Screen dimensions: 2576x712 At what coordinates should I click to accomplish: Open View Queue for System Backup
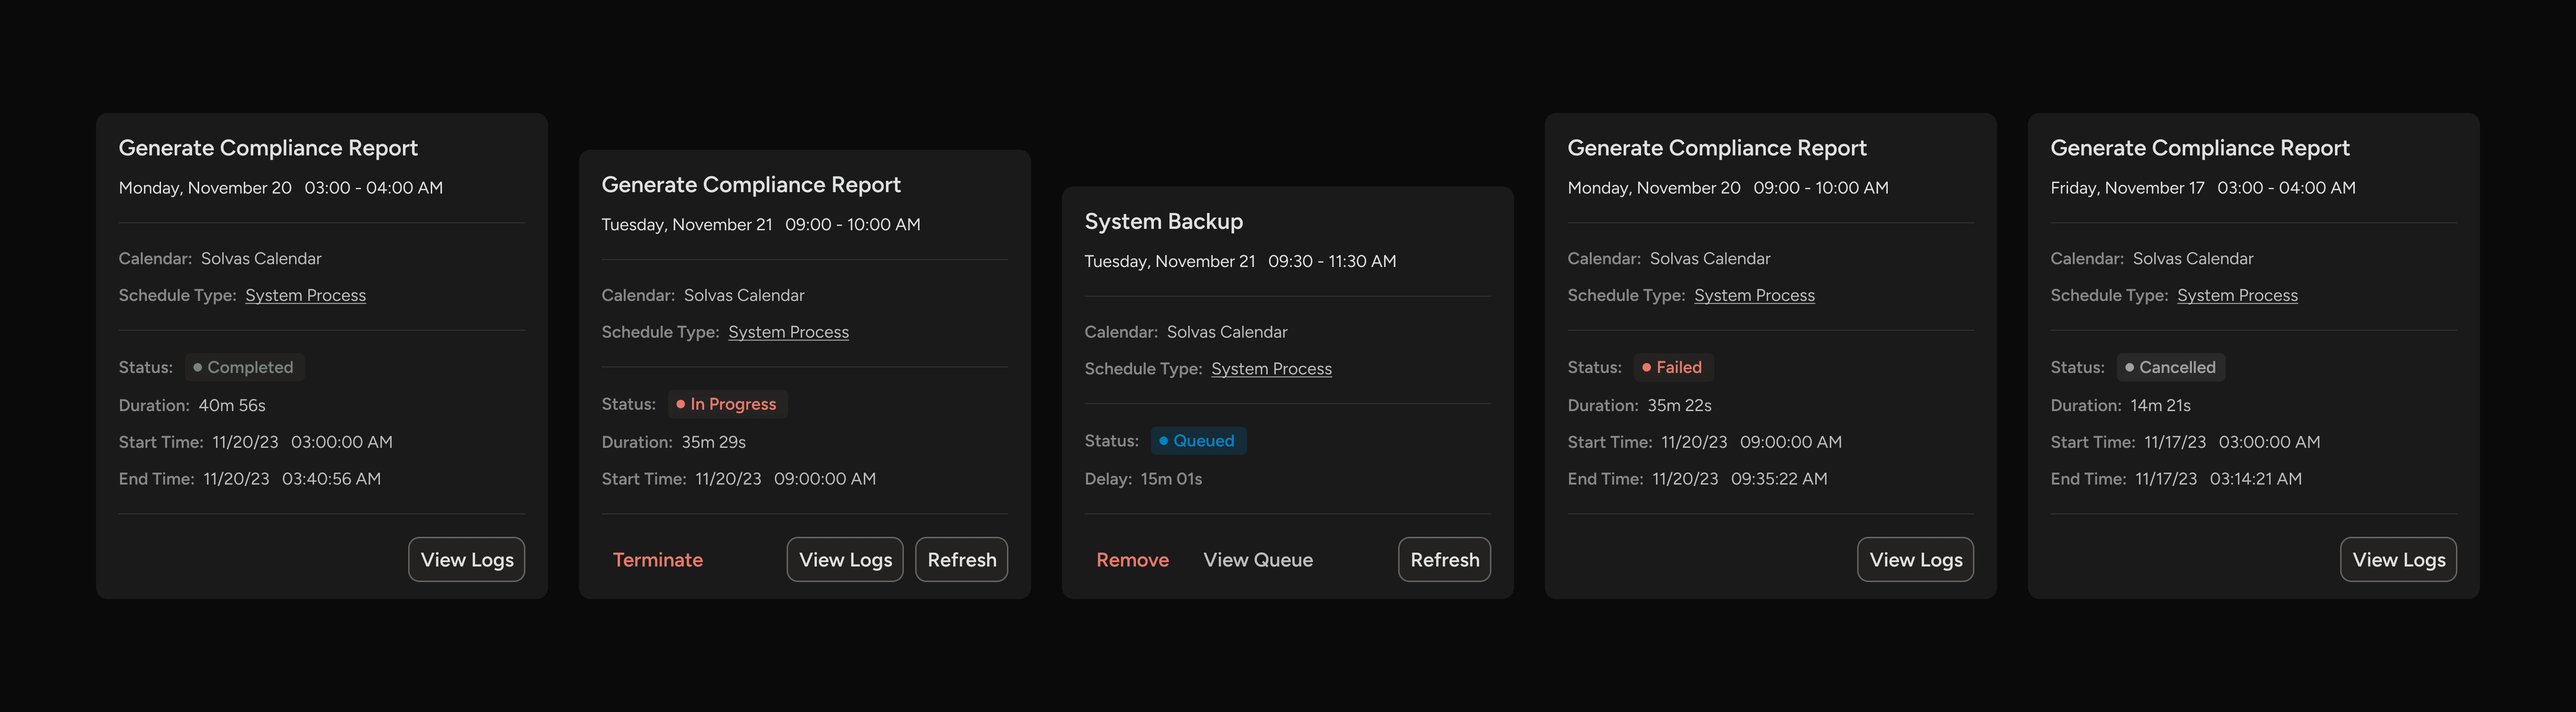point(1258,559)
